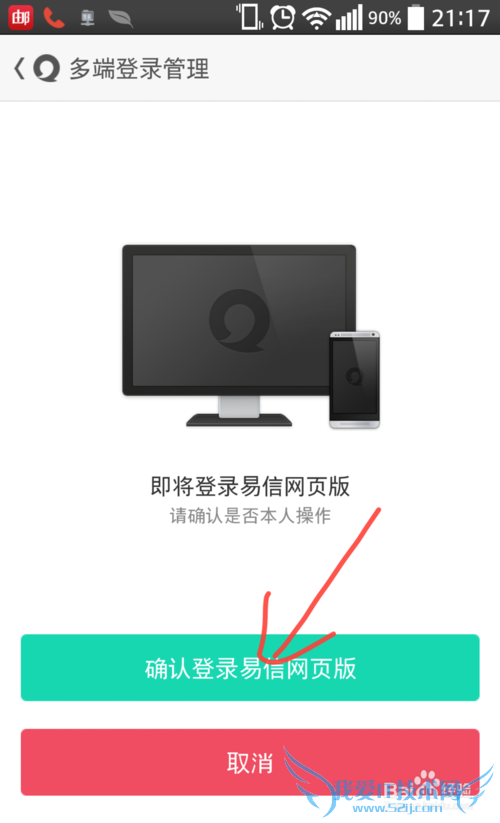
Task: Tap the 多端登录管理 title text
Action: click(x=140, y=69)
